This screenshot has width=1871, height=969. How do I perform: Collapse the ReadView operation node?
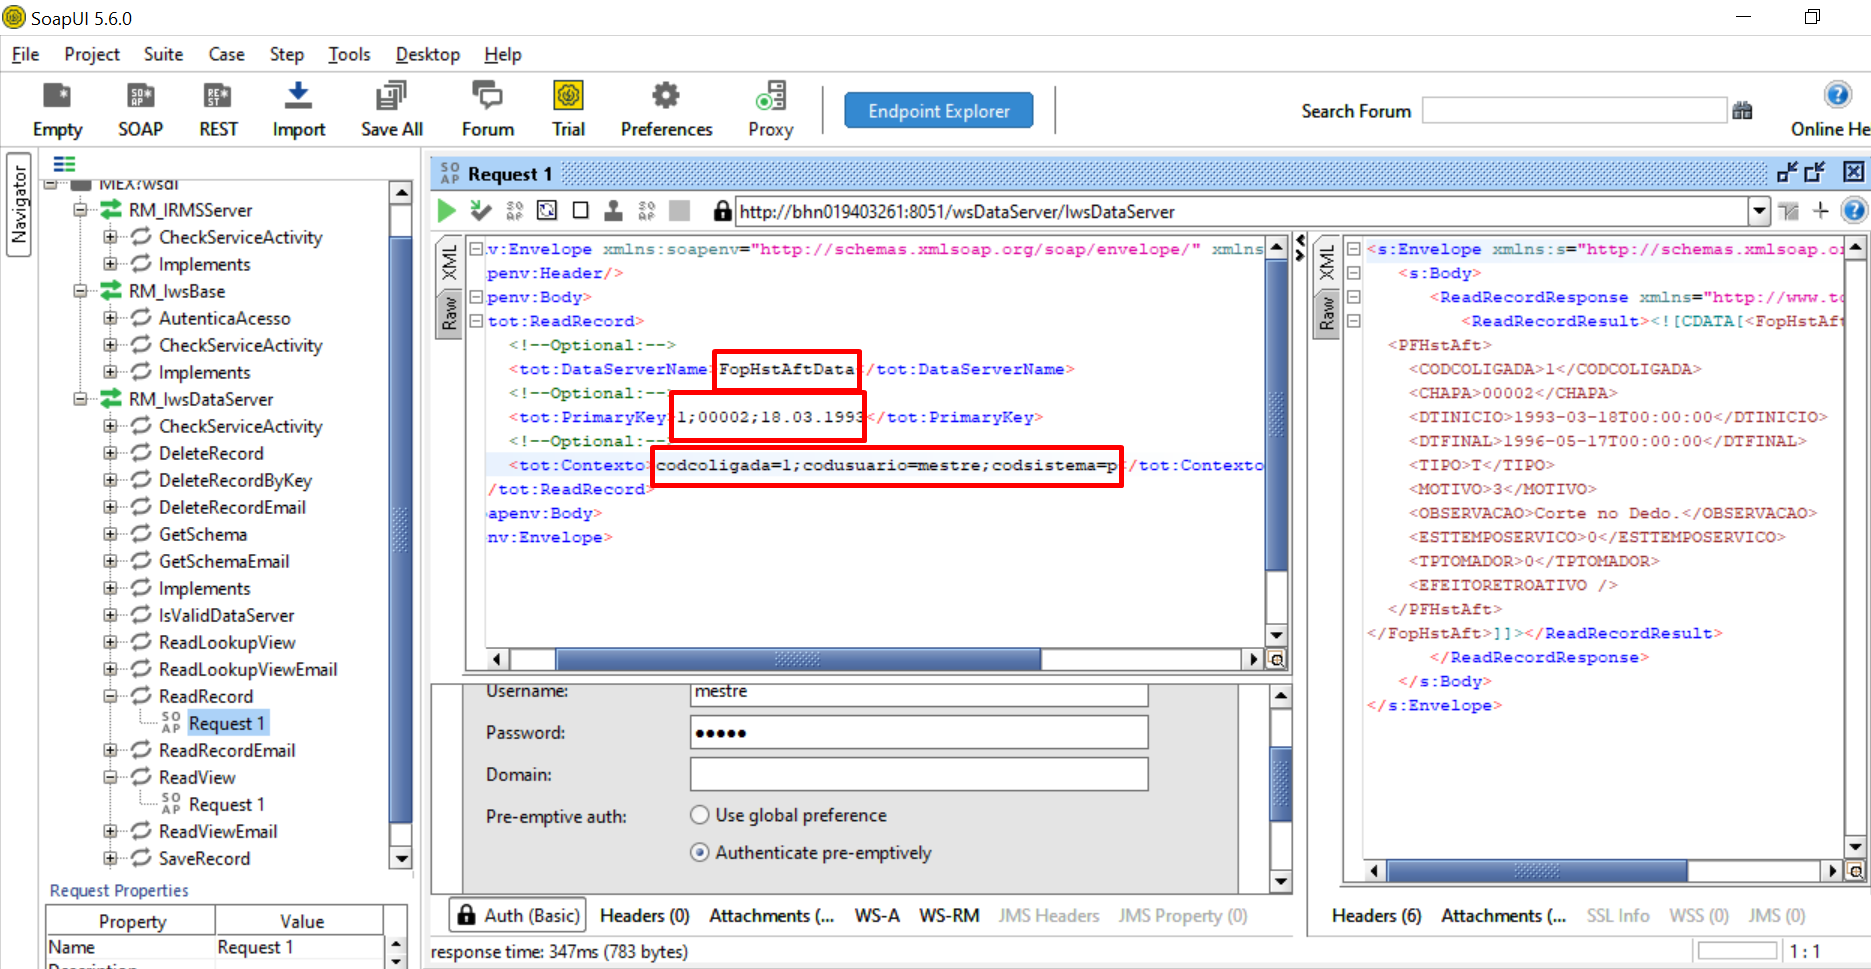point(110,777)
